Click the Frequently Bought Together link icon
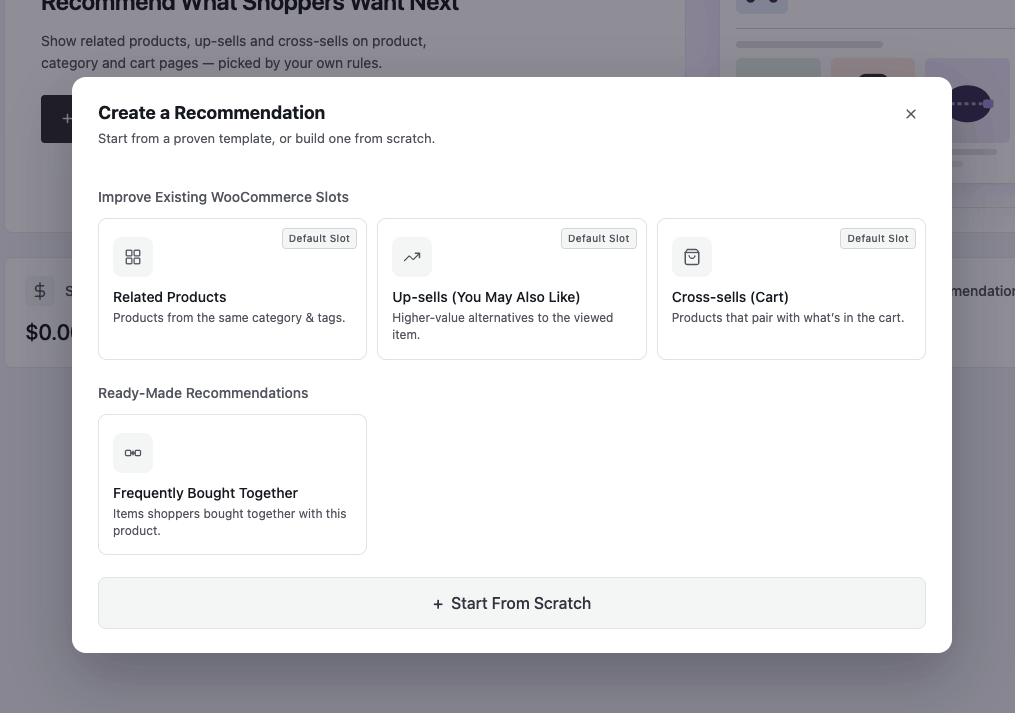This screenshot has width=1015, height=713. [x=133, y=453]
